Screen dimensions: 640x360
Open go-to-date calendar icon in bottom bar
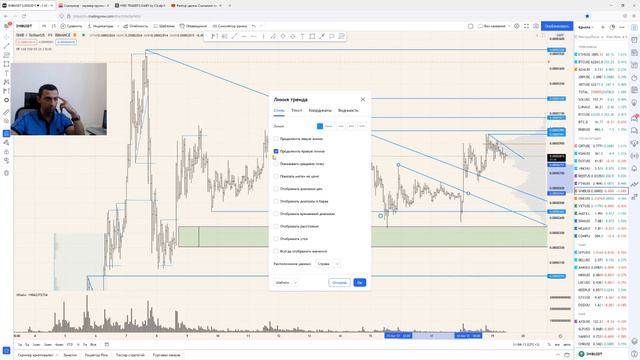107,344
